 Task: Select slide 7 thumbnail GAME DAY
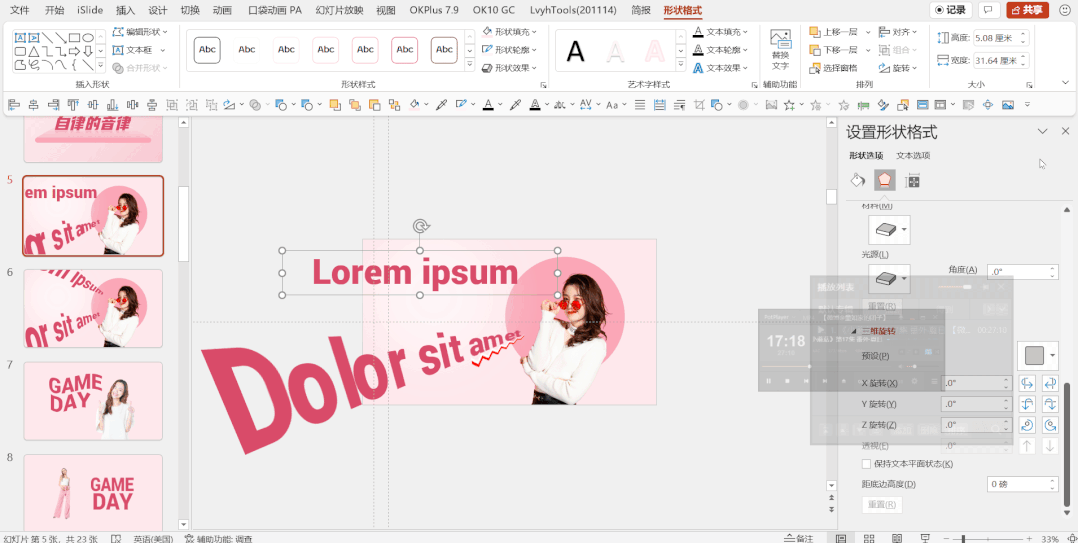click(x=94, y=401)
